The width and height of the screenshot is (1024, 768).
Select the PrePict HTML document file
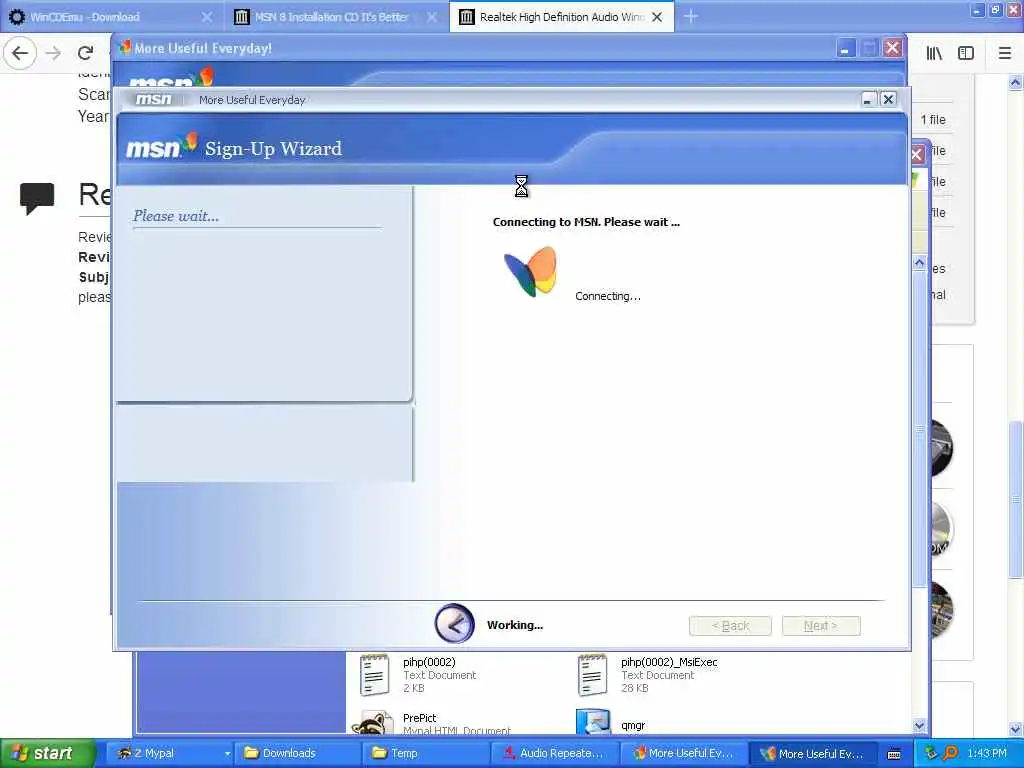[434, 722]
